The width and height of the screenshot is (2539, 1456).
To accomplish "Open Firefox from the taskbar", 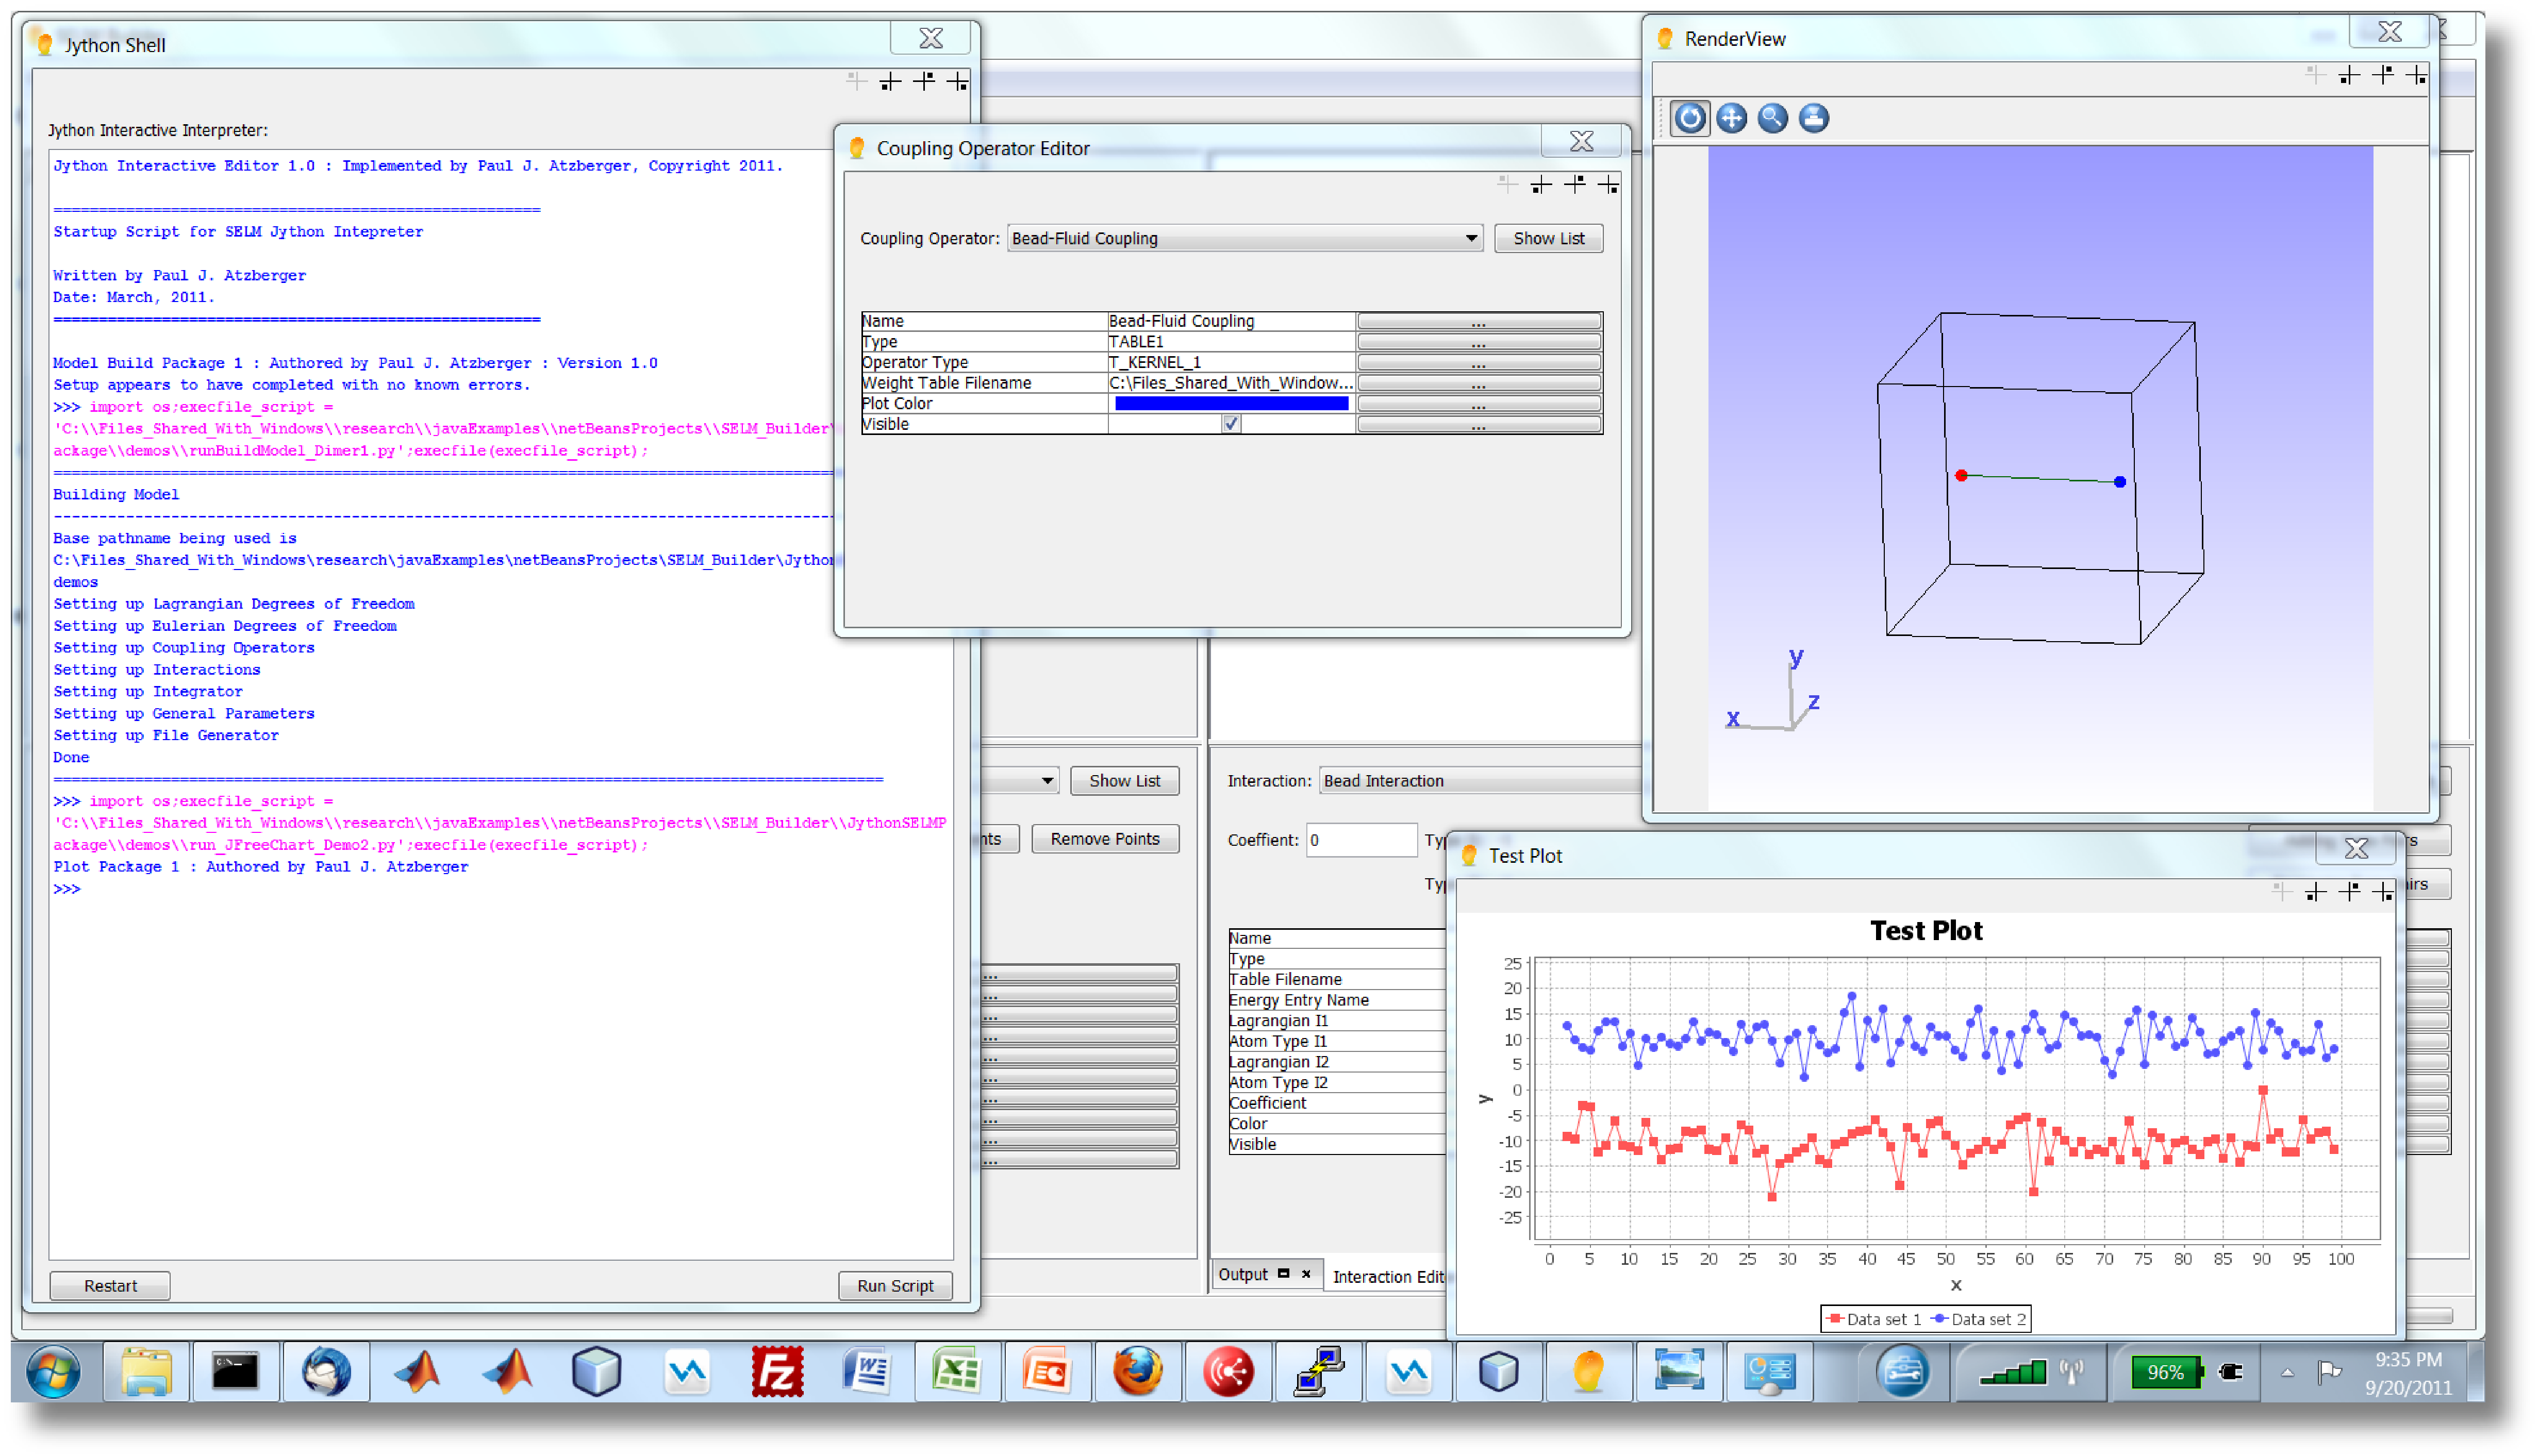I will tap(1137, 1372).
